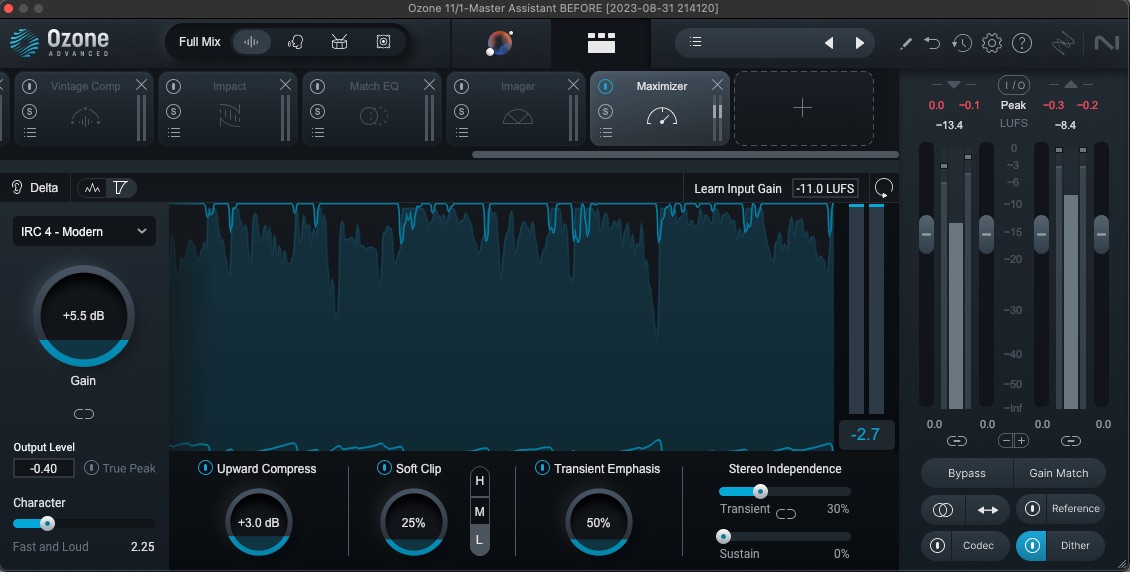Image resolution: width=1130 pixels, height=572 pixels.
Task: Toggle Upward Compress power button
Action: 205,468
